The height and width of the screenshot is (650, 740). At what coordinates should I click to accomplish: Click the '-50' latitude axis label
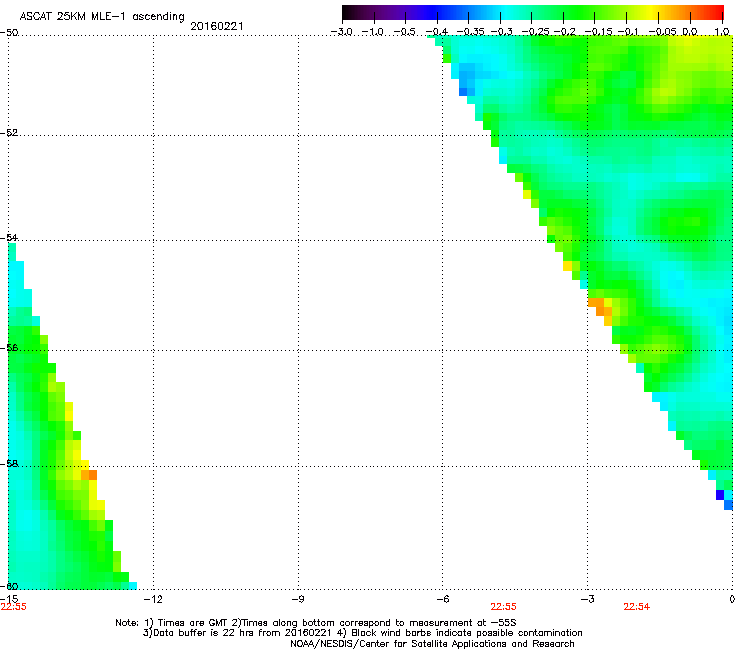[x=9, y=33]
